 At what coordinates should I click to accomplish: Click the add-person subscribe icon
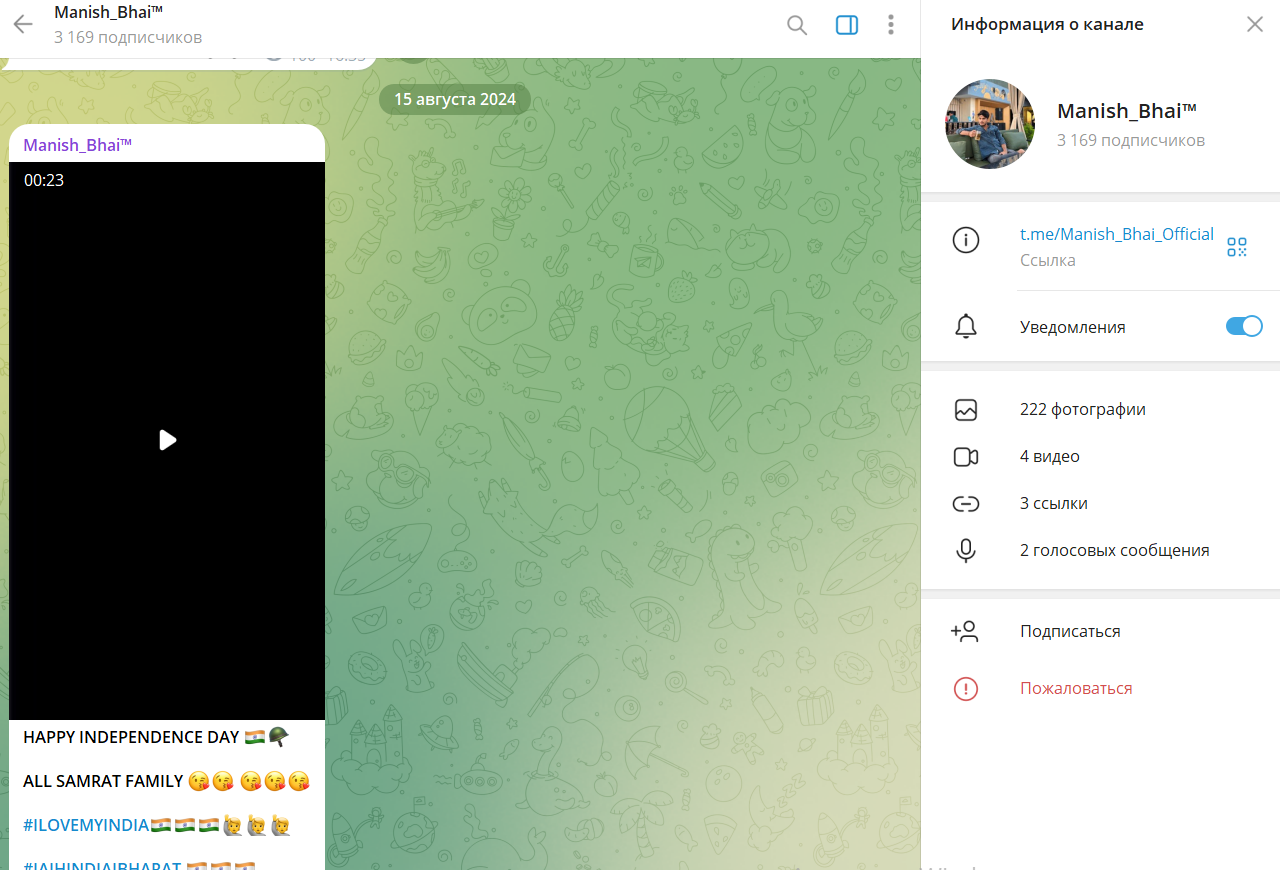tap(965, 631)
